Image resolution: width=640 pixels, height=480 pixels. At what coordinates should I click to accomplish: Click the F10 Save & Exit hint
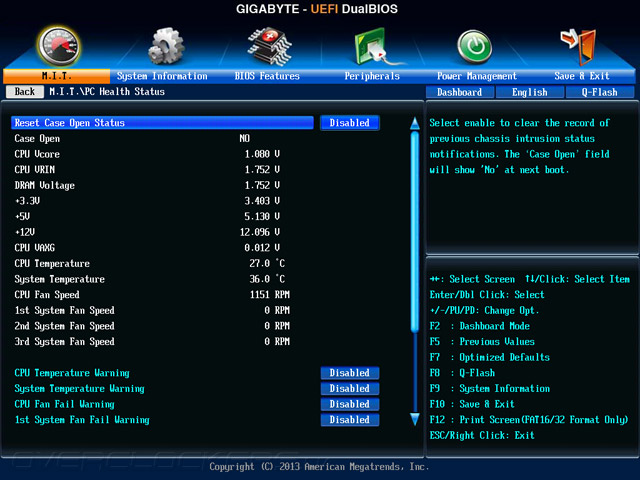[x=472, y=404]
